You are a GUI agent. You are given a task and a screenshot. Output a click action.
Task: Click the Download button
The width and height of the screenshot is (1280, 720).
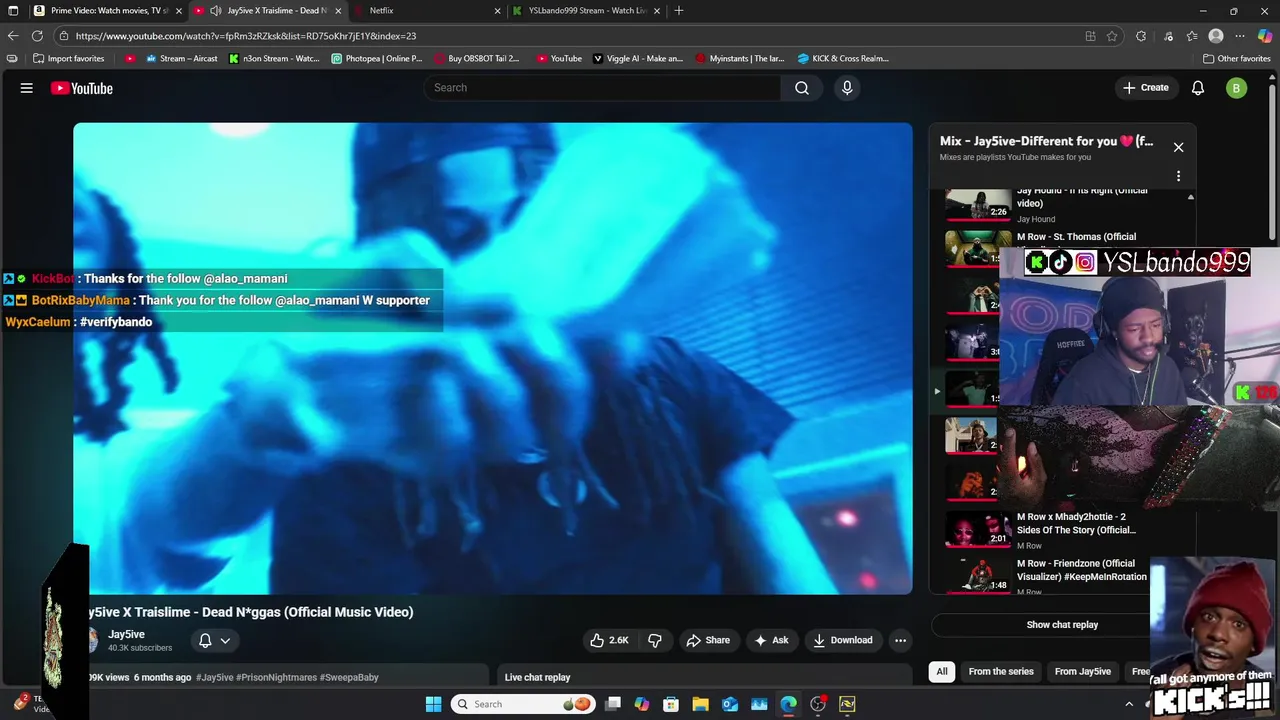click(842, 640)
